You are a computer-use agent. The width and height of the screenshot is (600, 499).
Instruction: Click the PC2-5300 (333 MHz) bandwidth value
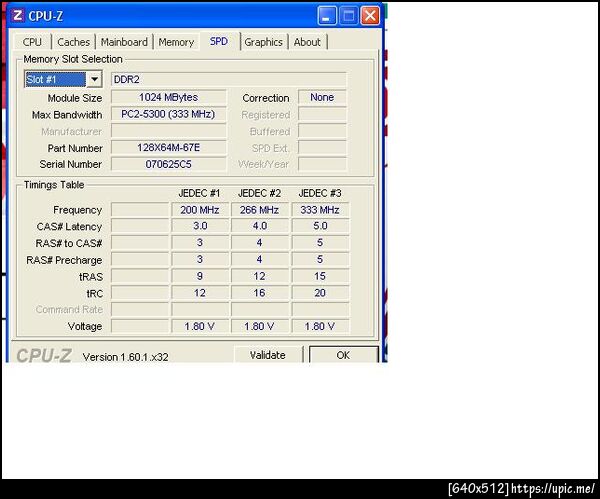click(x=169, y=114)
